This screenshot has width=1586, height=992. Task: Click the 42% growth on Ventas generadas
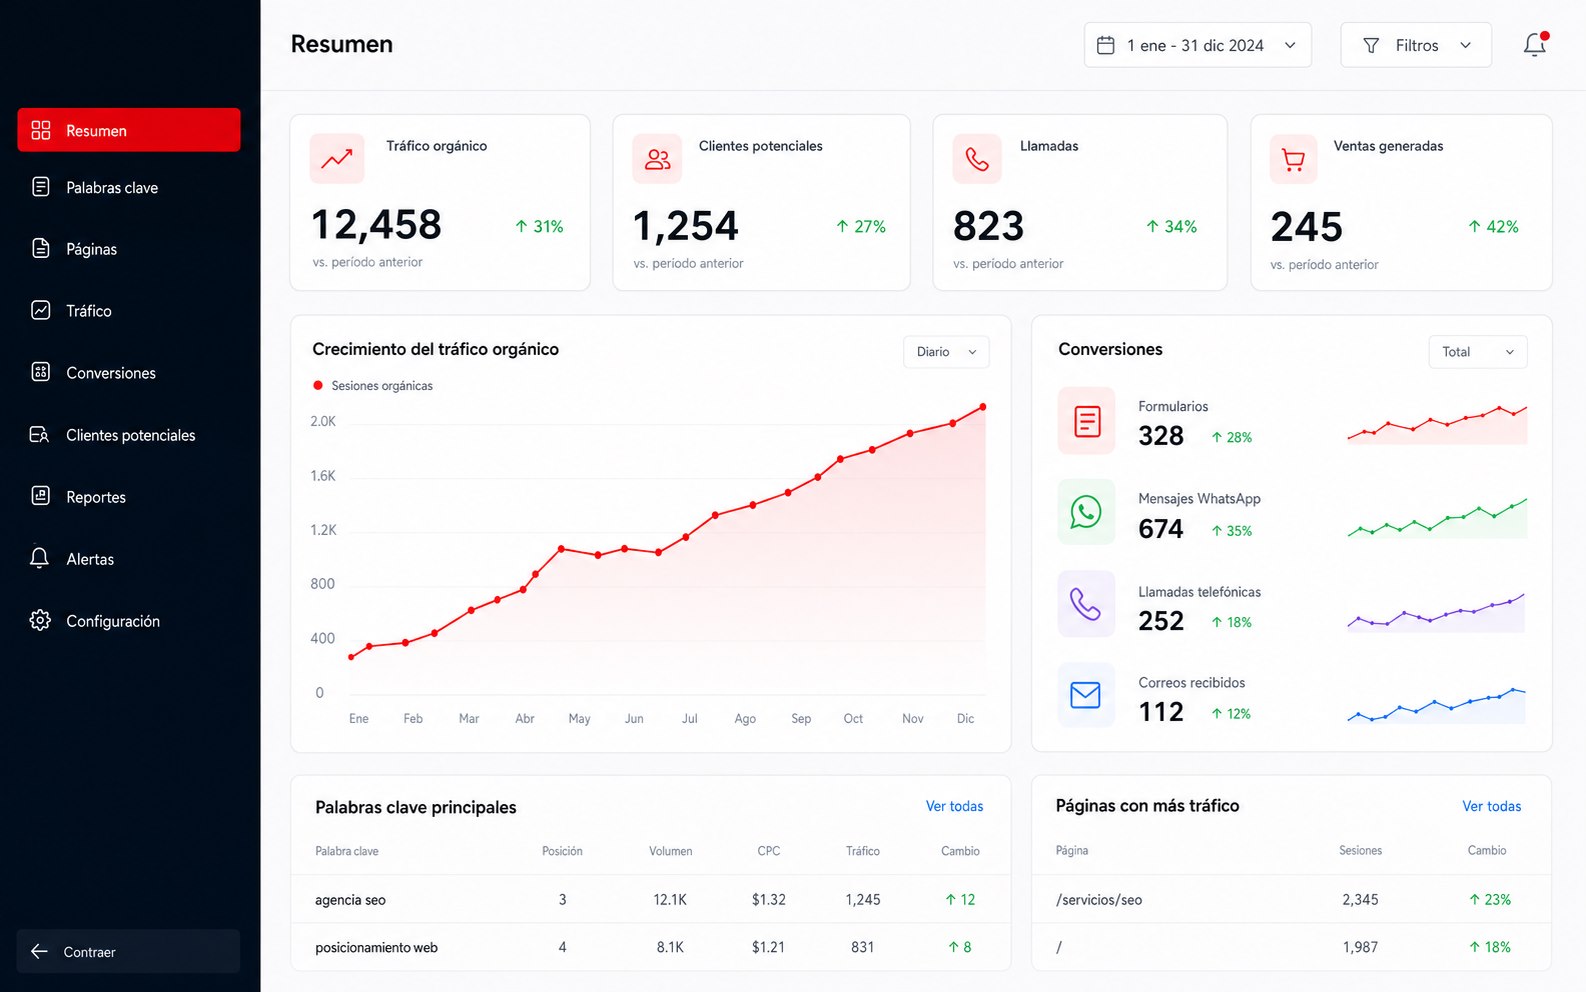point(1493,227)
